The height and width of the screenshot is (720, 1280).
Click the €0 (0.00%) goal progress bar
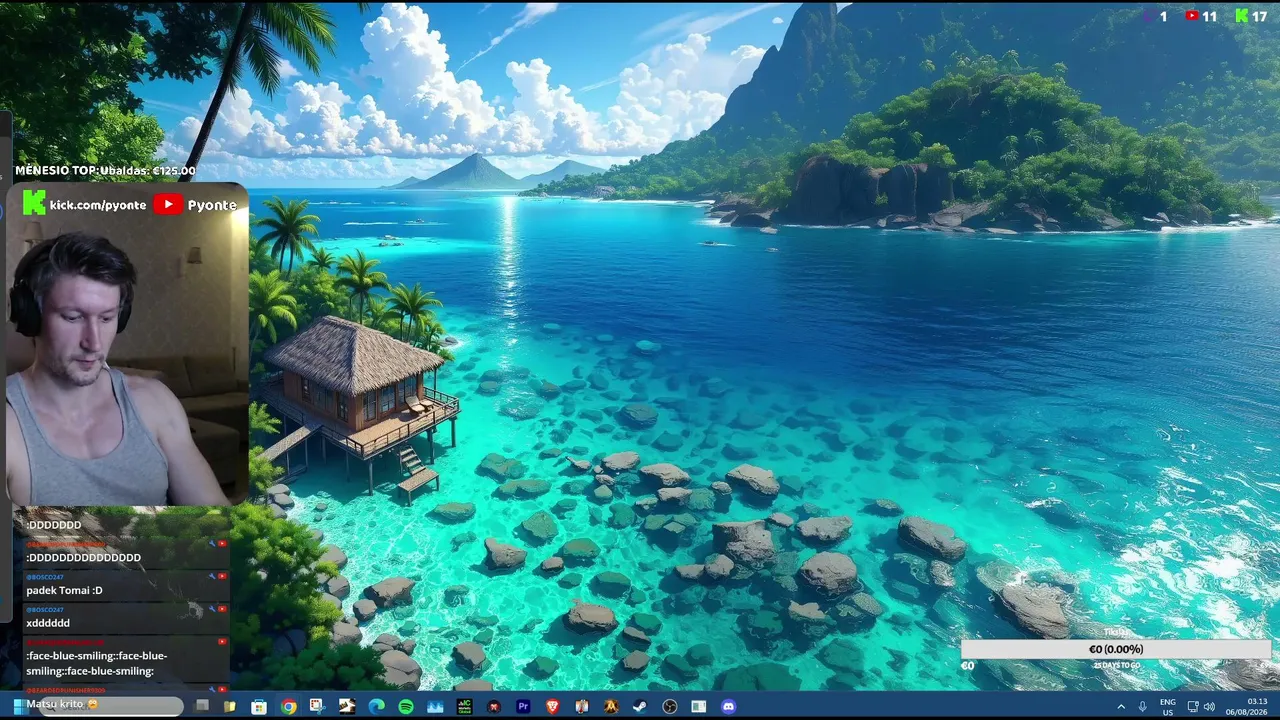[x=1115, y=649]
